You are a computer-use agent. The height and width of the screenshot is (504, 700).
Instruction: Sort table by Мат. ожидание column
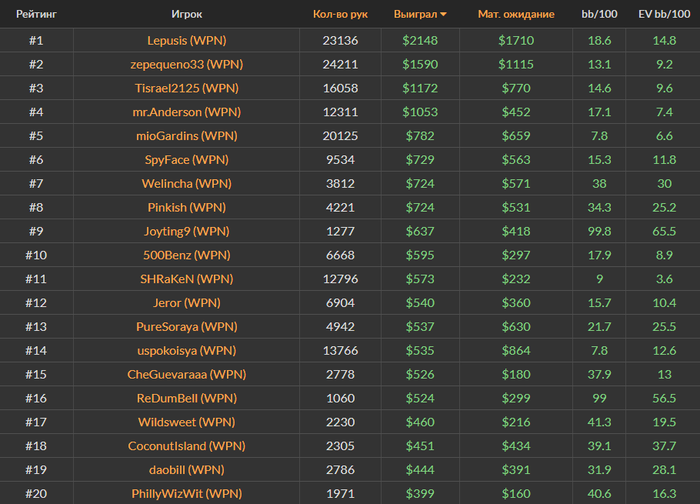coord(516,15)
